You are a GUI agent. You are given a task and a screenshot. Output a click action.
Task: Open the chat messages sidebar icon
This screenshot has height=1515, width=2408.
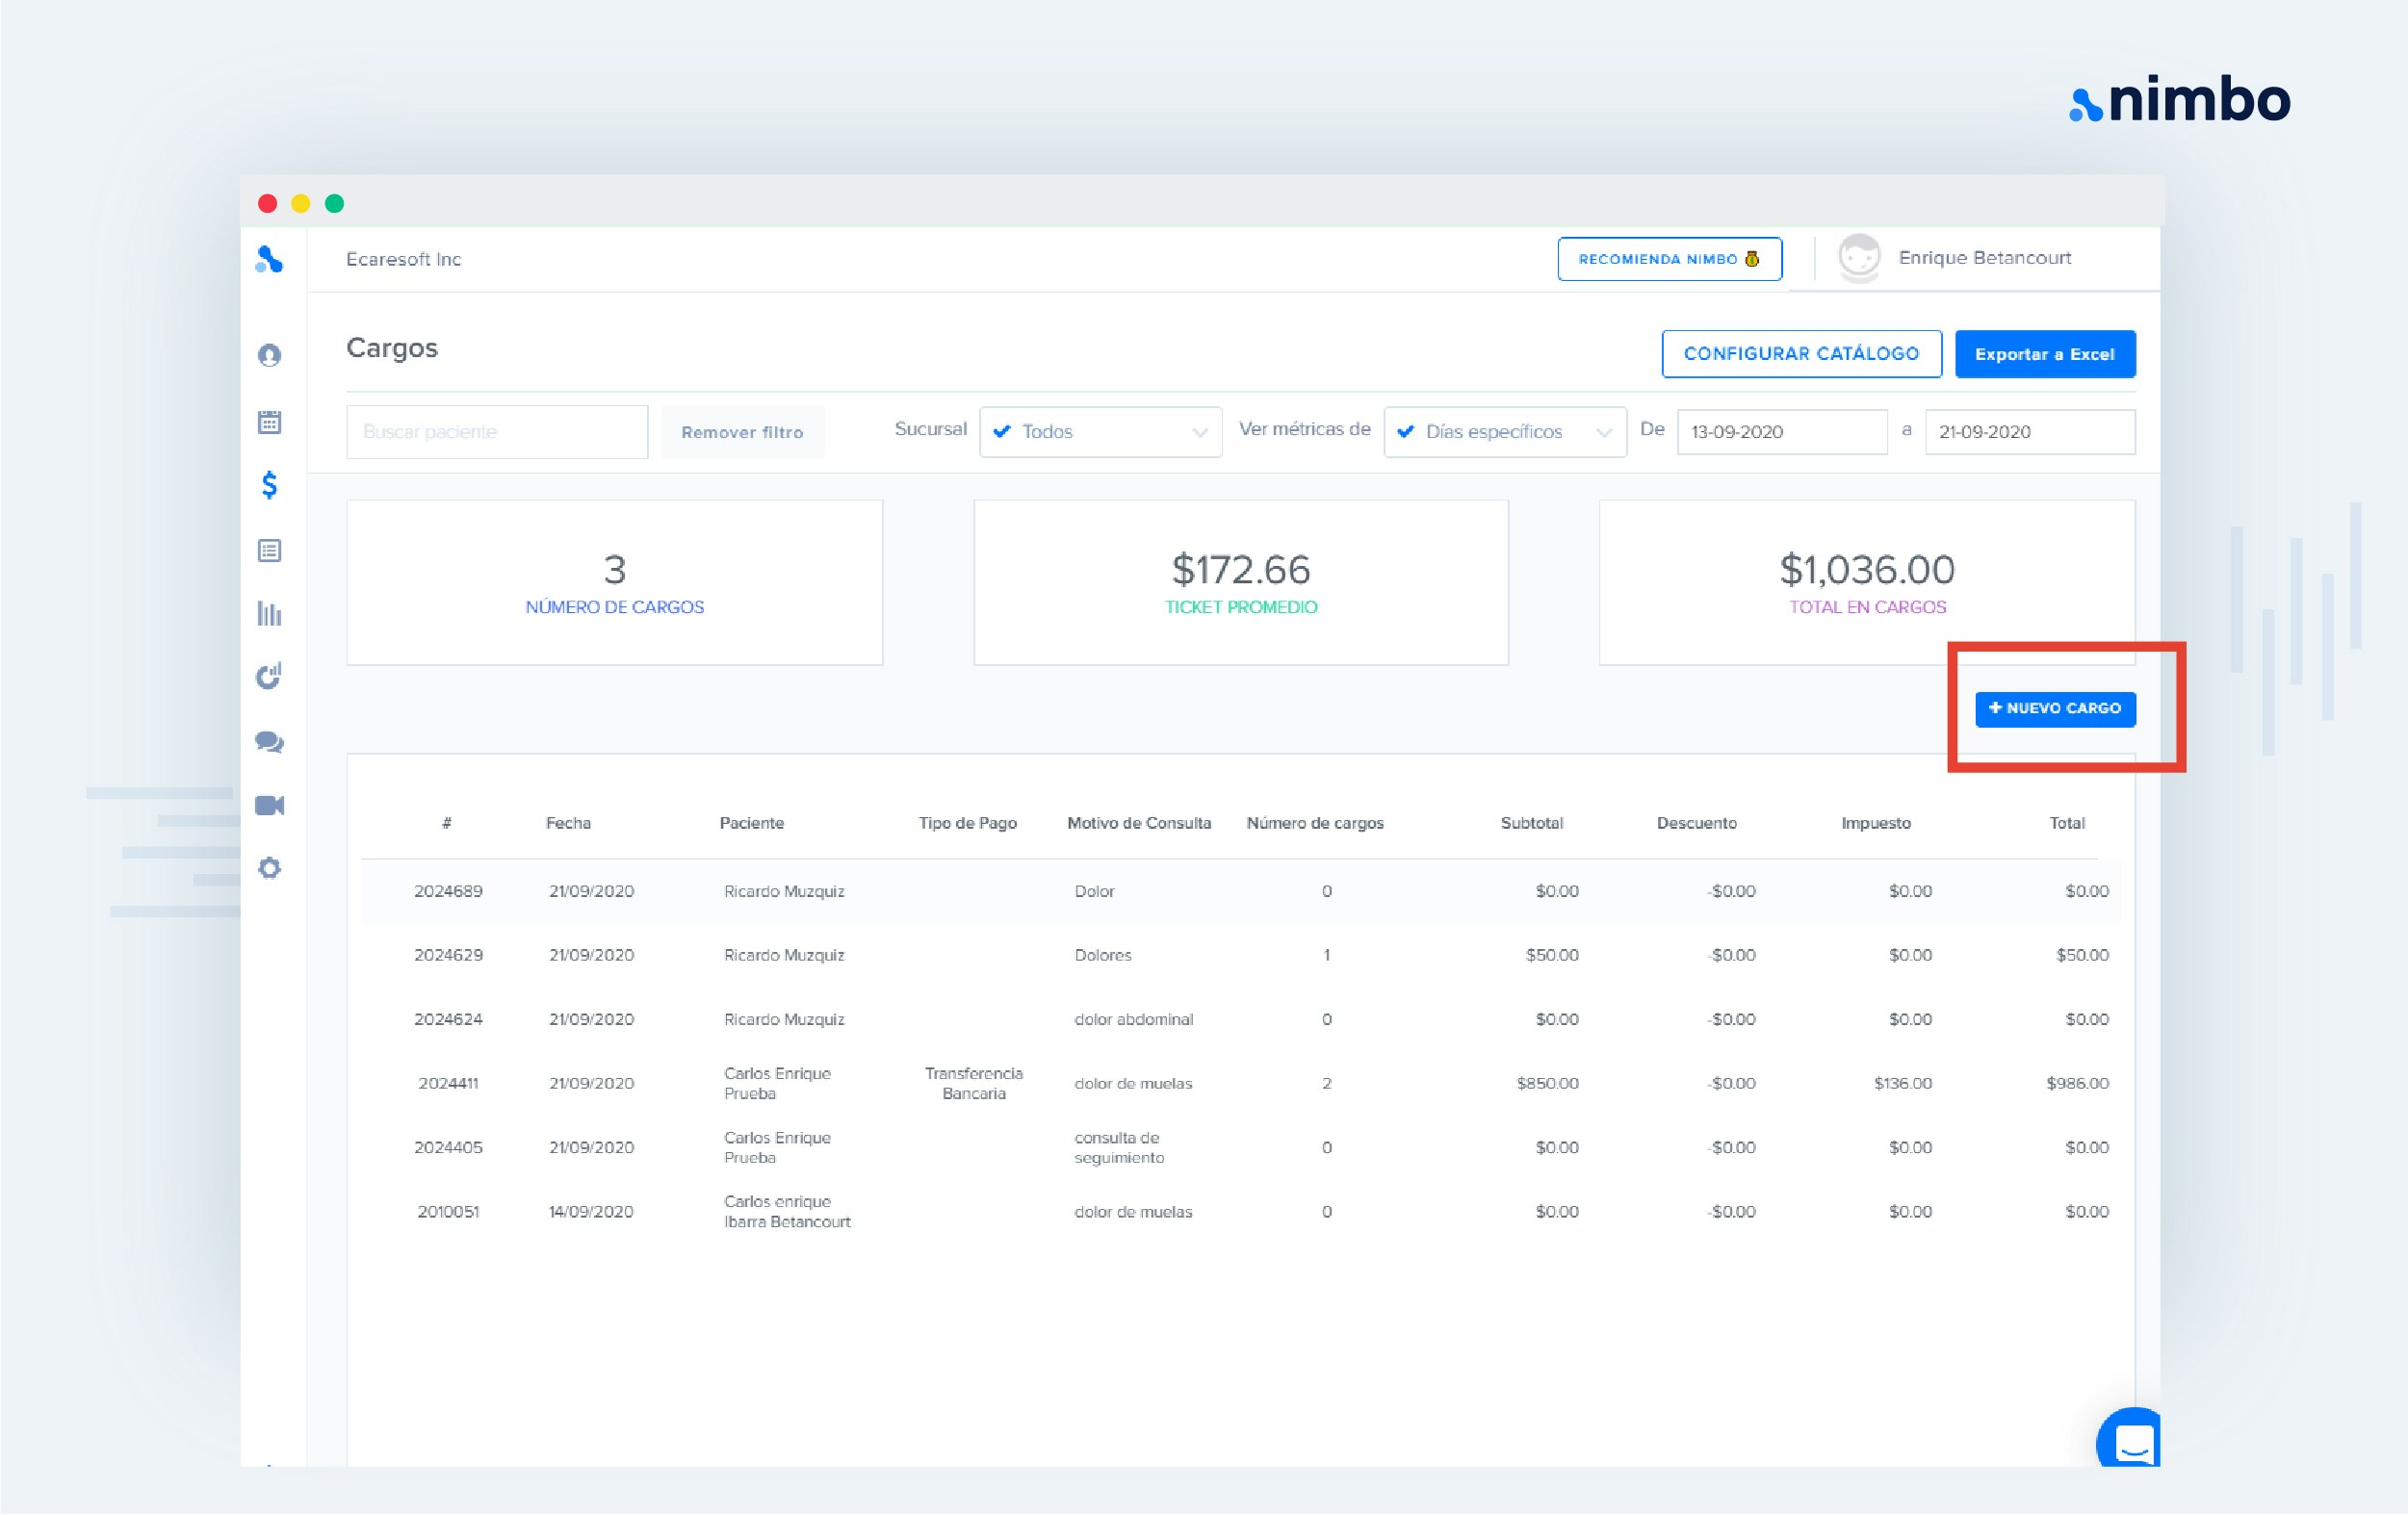[x=269, y=742]
